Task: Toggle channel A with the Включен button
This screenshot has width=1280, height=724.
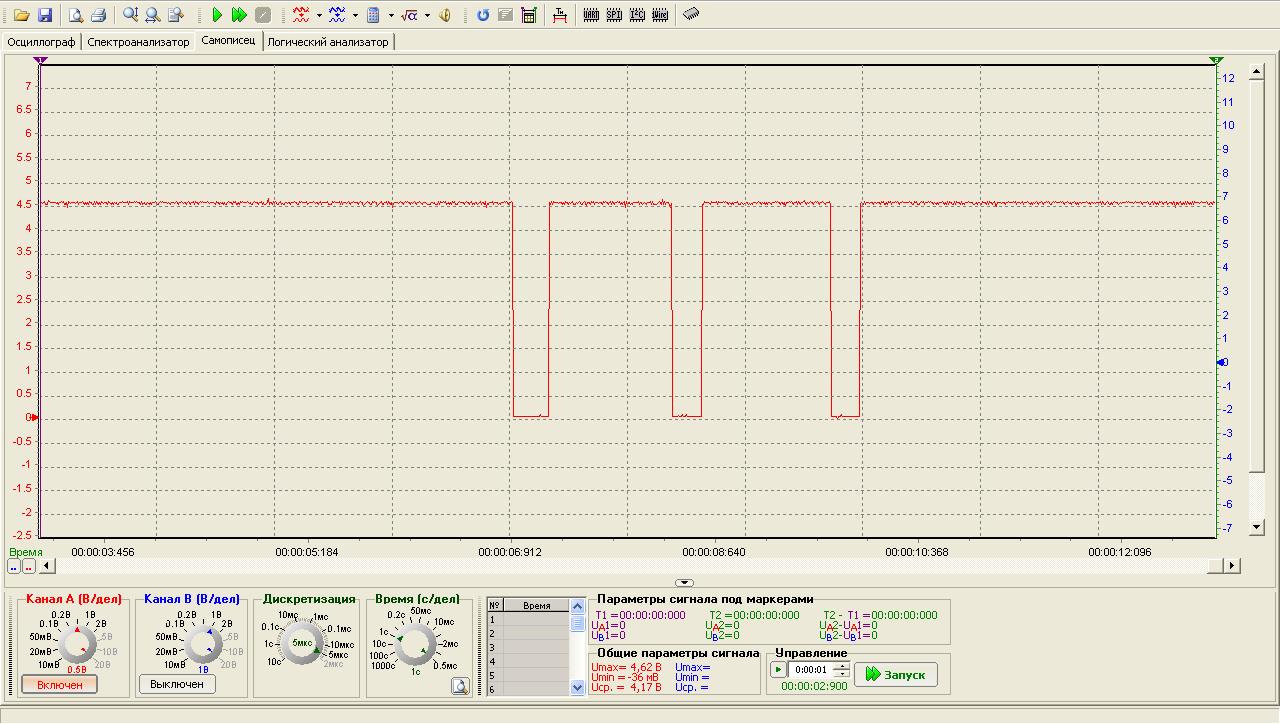Action: tap(60, 685)
